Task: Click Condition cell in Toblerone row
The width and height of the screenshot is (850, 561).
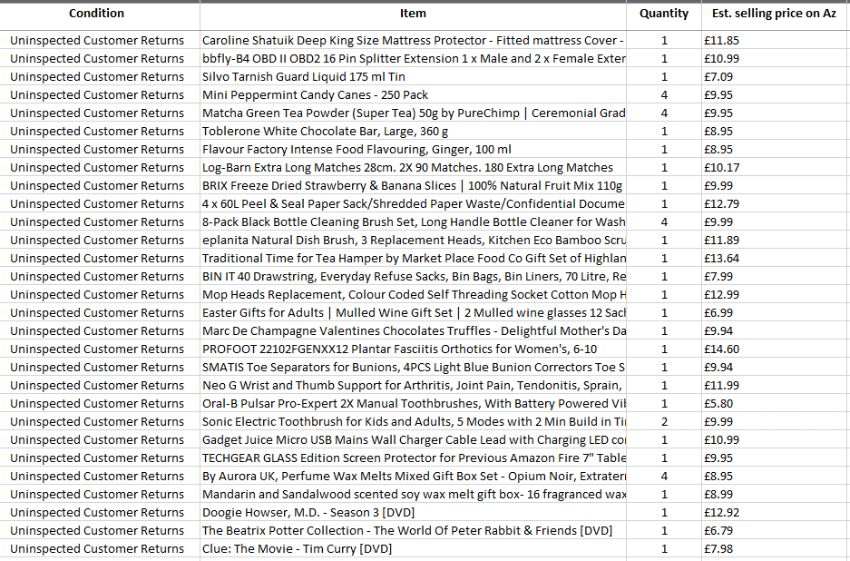Action: tap(100, 131)
